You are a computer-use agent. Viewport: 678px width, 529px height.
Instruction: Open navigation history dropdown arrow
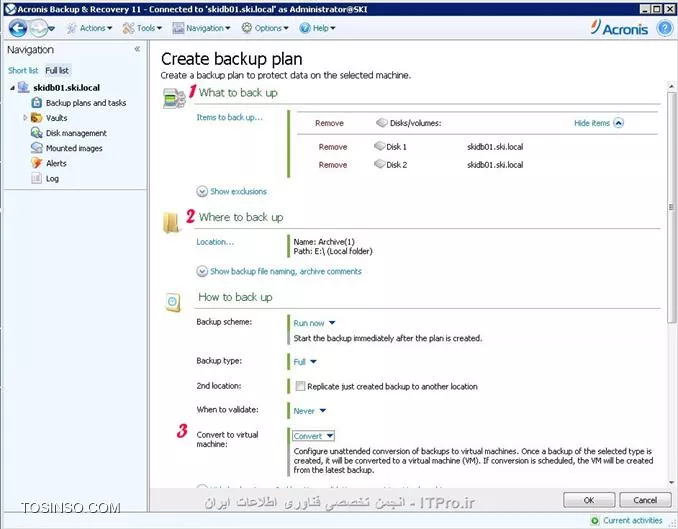tap(51, 29)
